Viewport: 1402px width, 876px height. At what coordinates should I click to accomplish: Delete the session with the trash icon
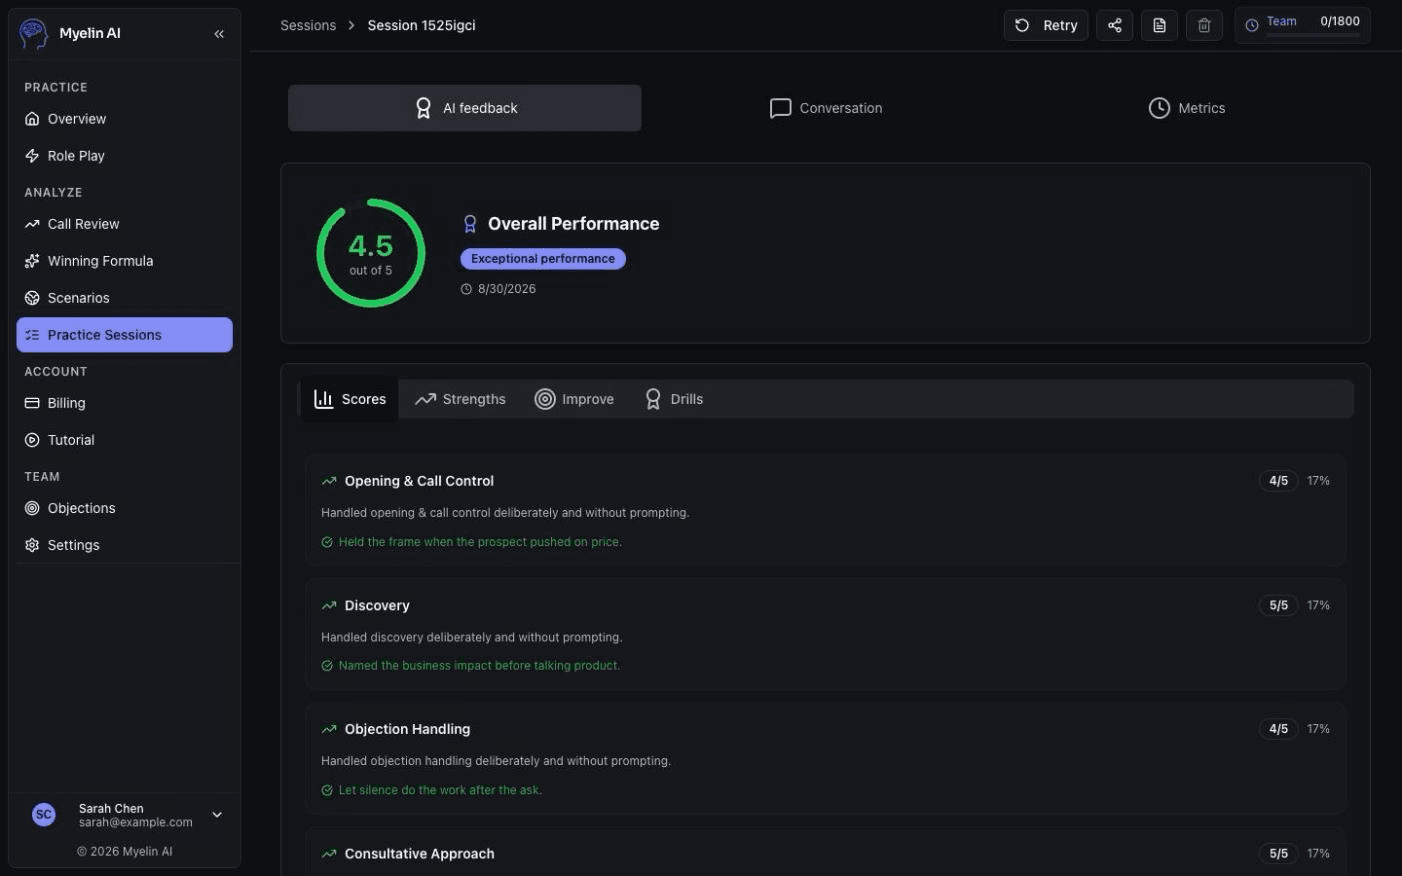1204,25
